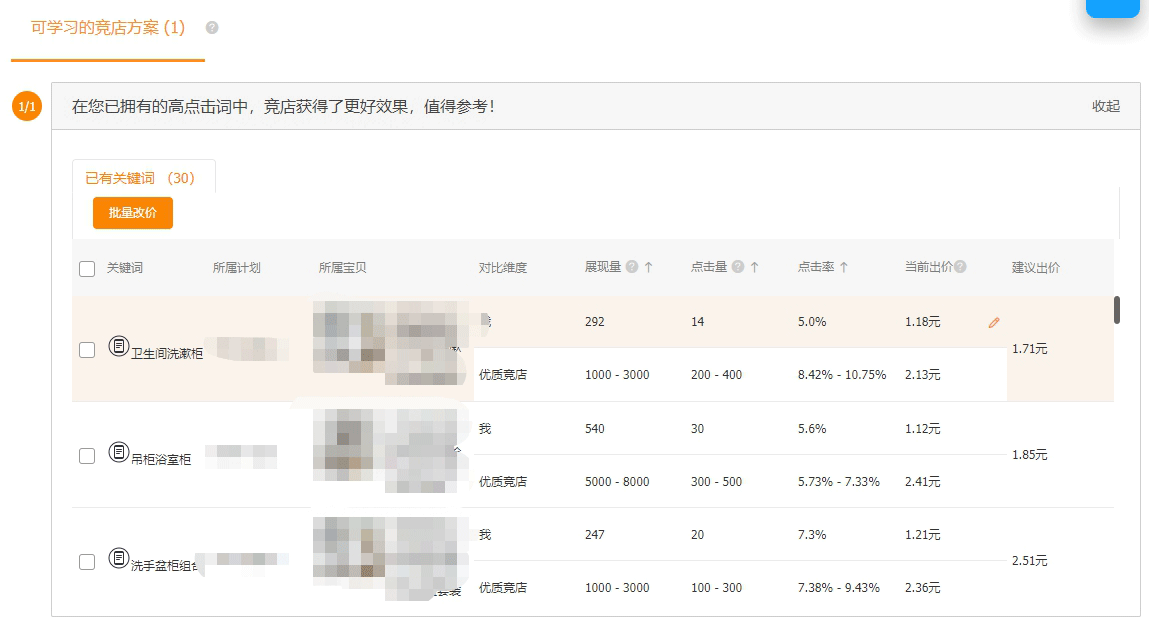The width and height of the screenshot is (1149, 631).
Task: Click the document icon beside 卫生间洗漱柜
Action: click(x=119, y=347)
